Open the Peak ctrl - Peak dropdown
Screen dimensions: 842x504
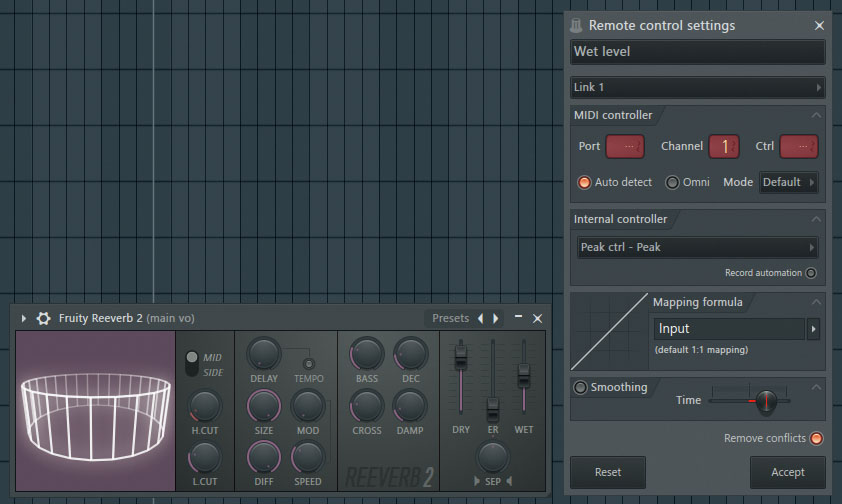[698, 247]
